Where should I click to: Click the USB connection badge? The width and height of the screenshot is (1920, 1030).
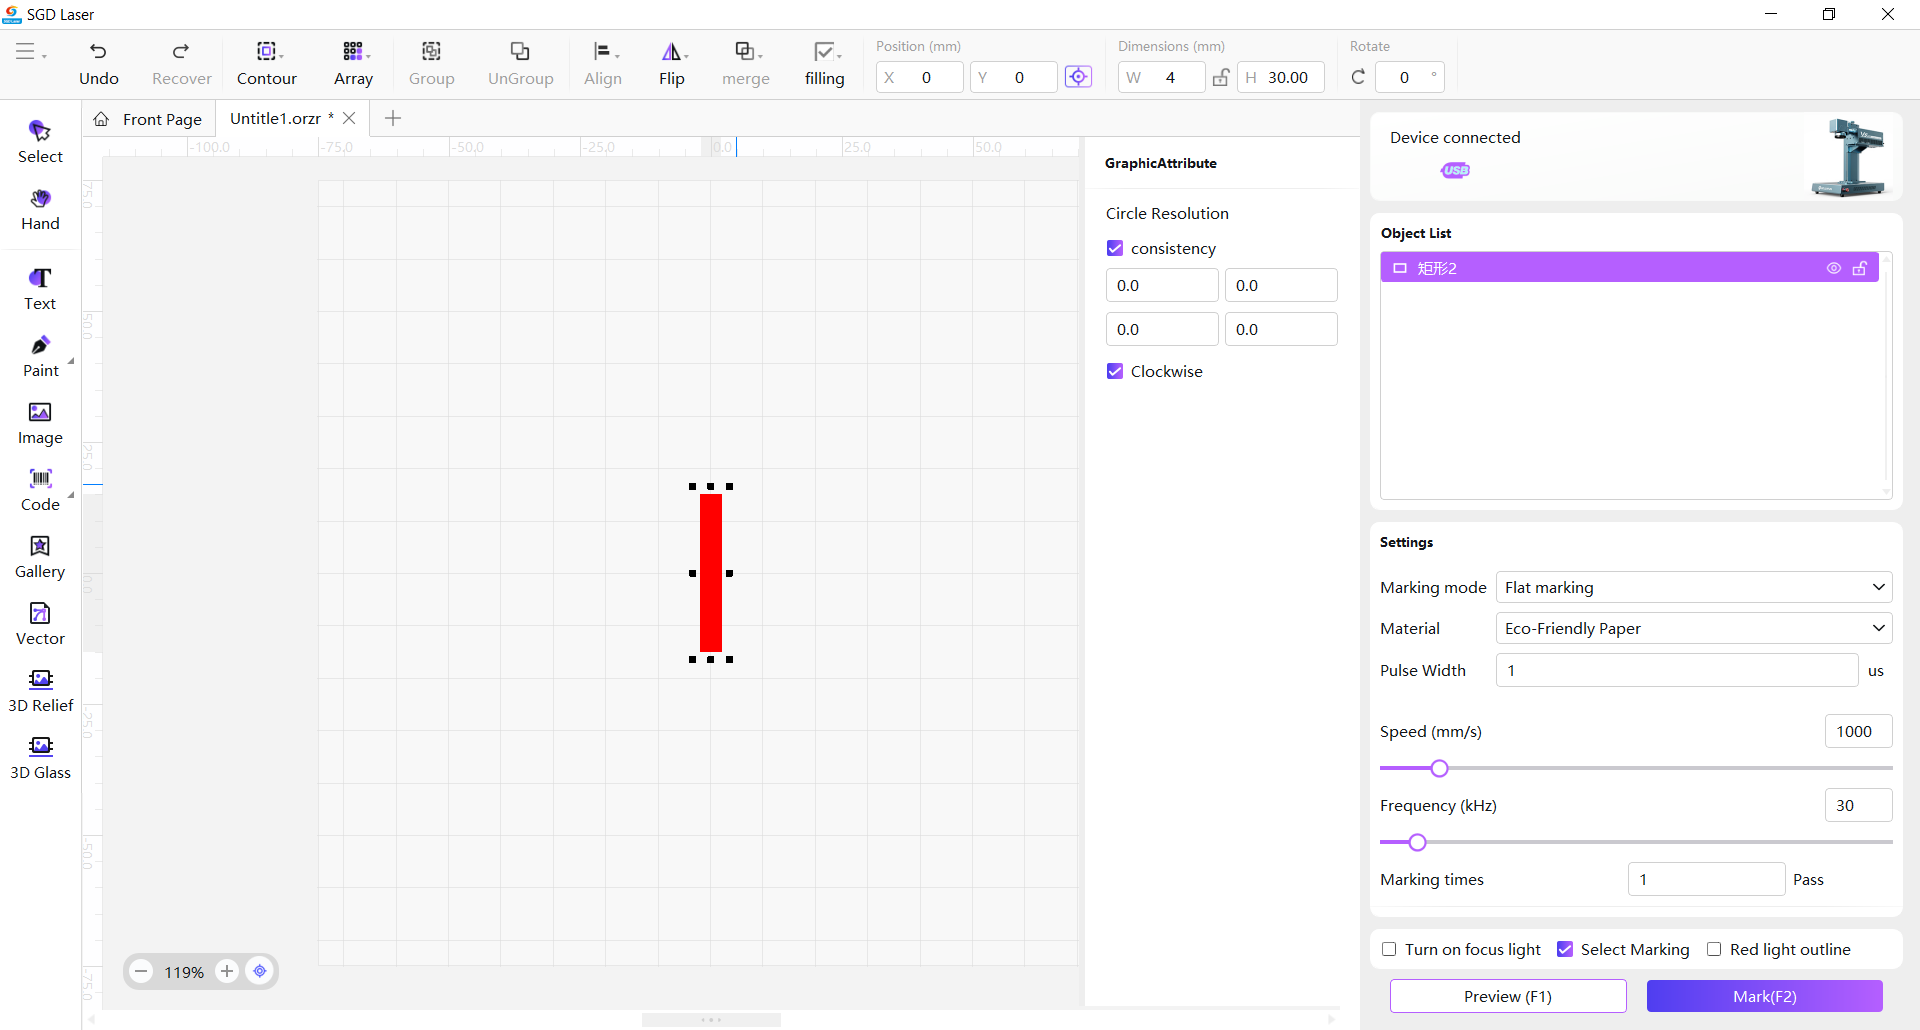[1456, 170]
